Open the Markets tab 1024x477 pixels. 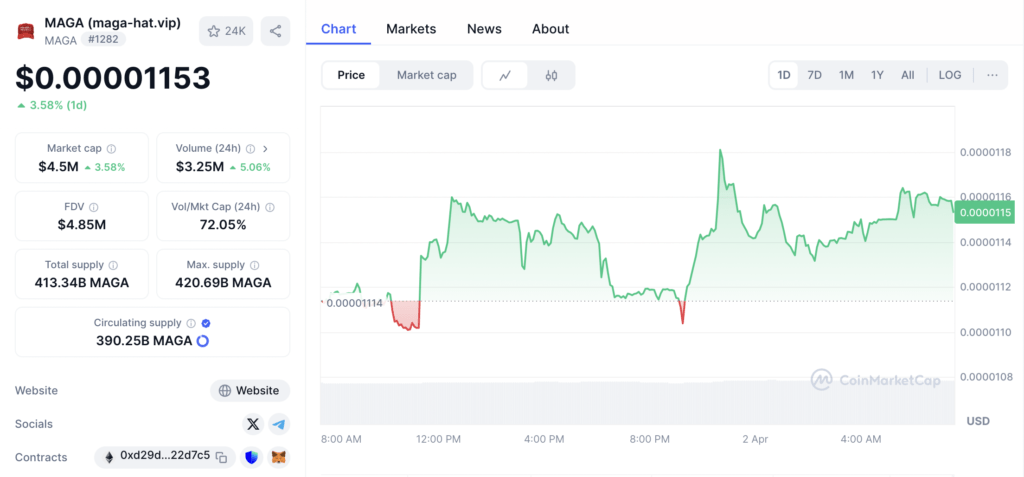tap(411, 29)
